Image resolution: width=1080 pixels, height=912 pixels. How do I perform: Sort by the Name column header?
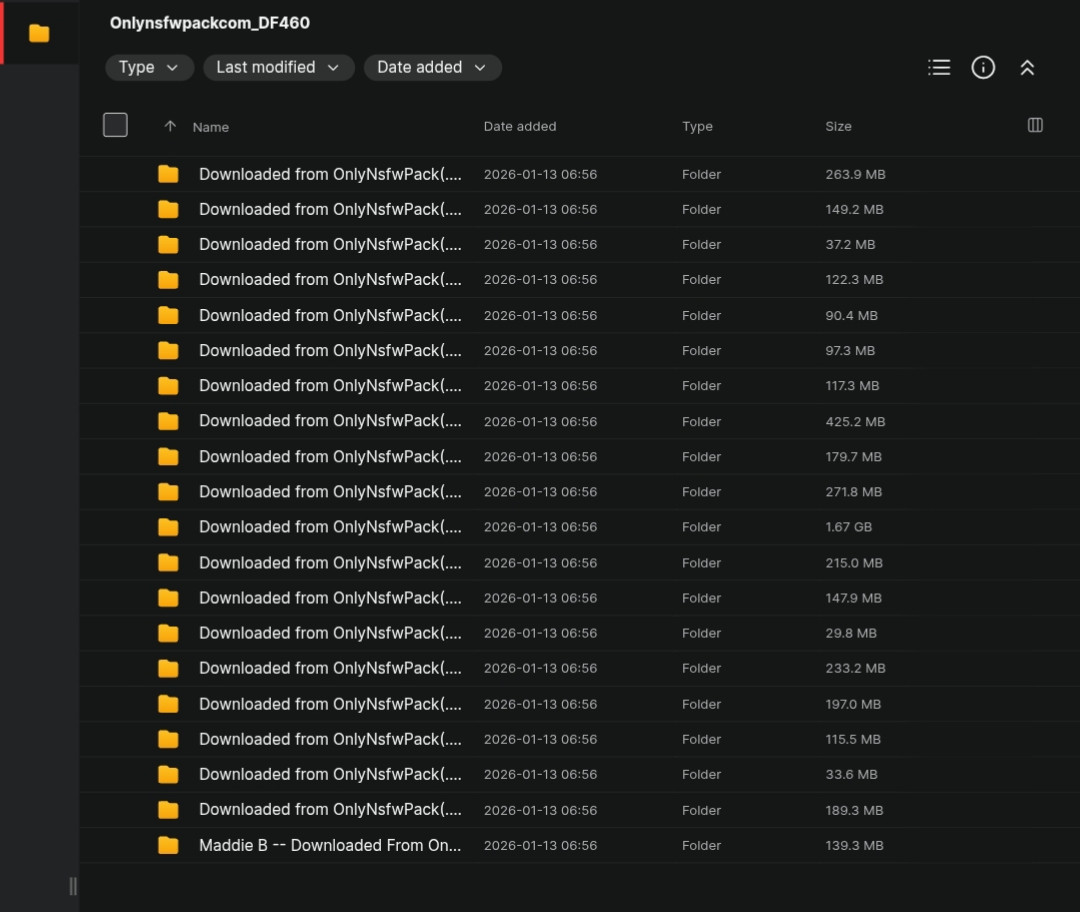(x=211, y=127)
